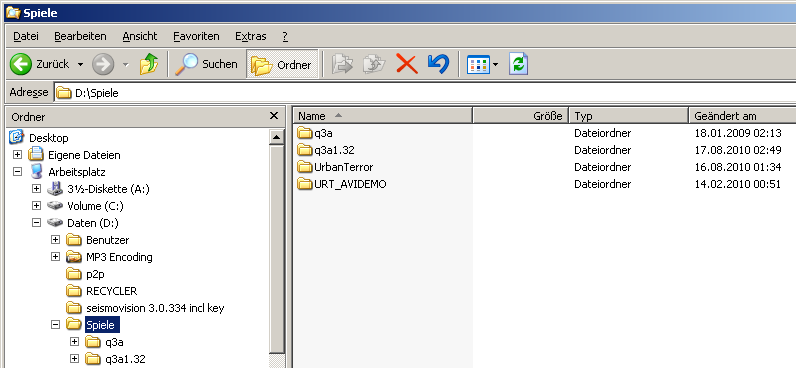Image resolution: width=796 pixels, height=368 pixels.
Task: Close the Ordner pane with X
Action: pyautogui.click(x=274, y=116)
